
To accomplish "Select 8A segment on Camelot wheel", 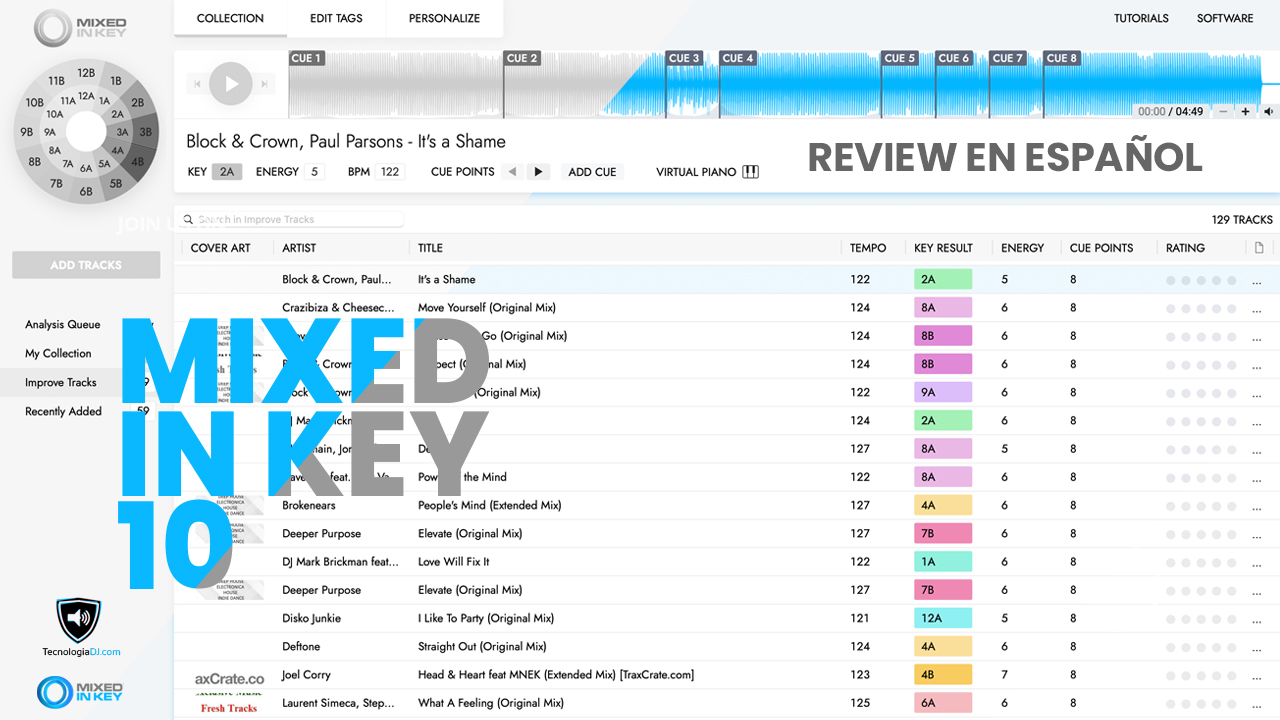I will [54, 149].
